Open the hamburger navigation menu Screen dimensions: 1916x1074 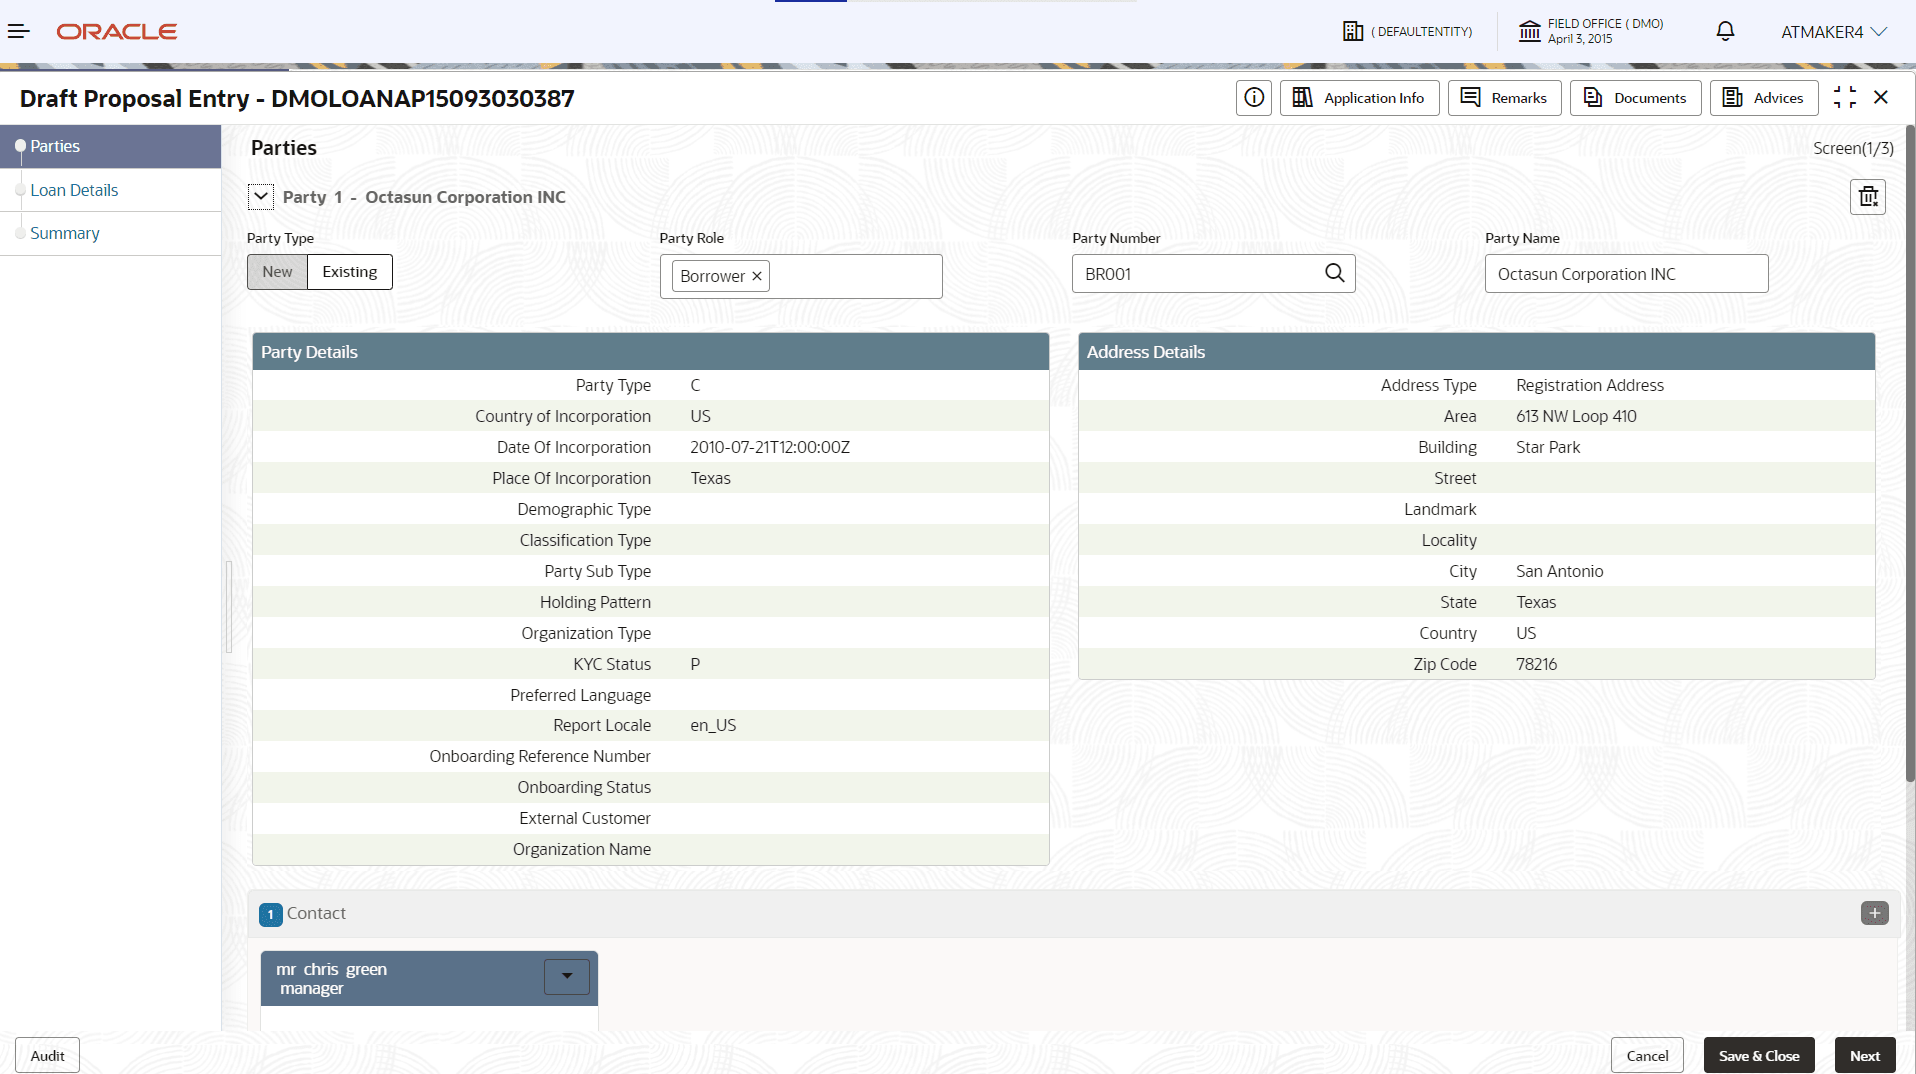coord(18,32)
